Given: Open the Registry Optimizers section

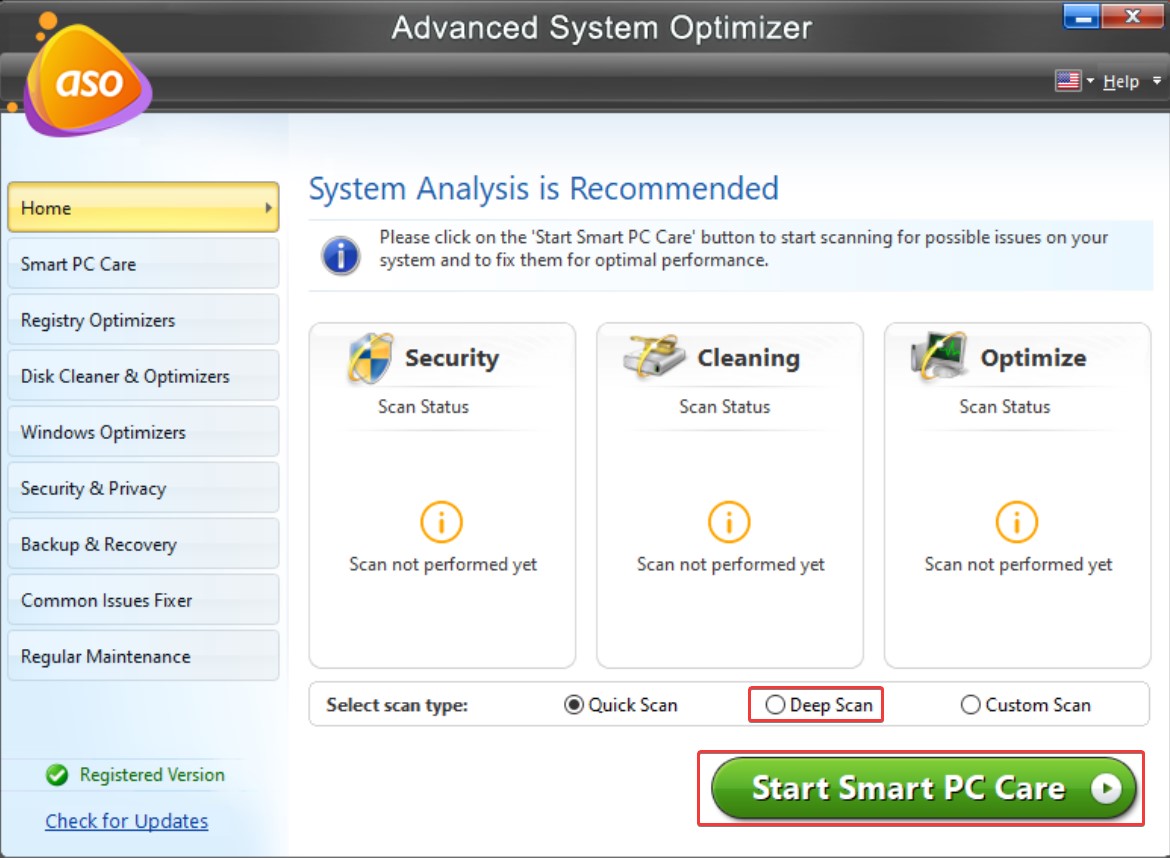Looking at the screenshot, I should (x=143, y=319).
